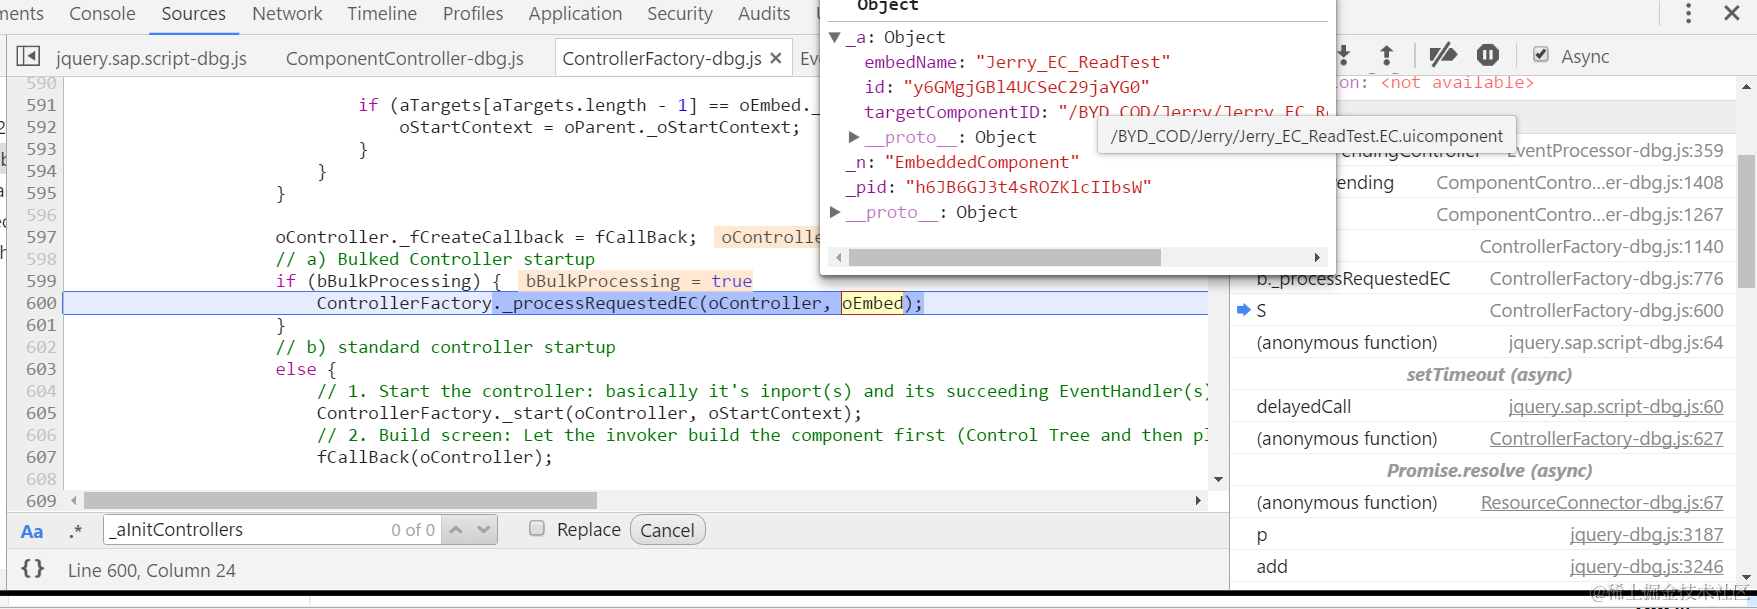Toggle regex (.*) search option
The image size is (1757, 609).
pos(76,531)
